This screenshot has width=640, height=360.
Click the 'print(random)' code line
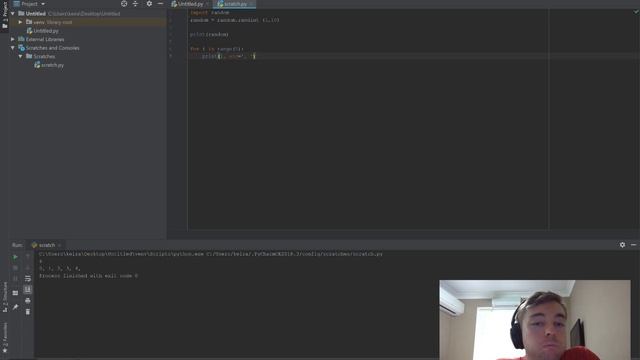tap(209, 34)
